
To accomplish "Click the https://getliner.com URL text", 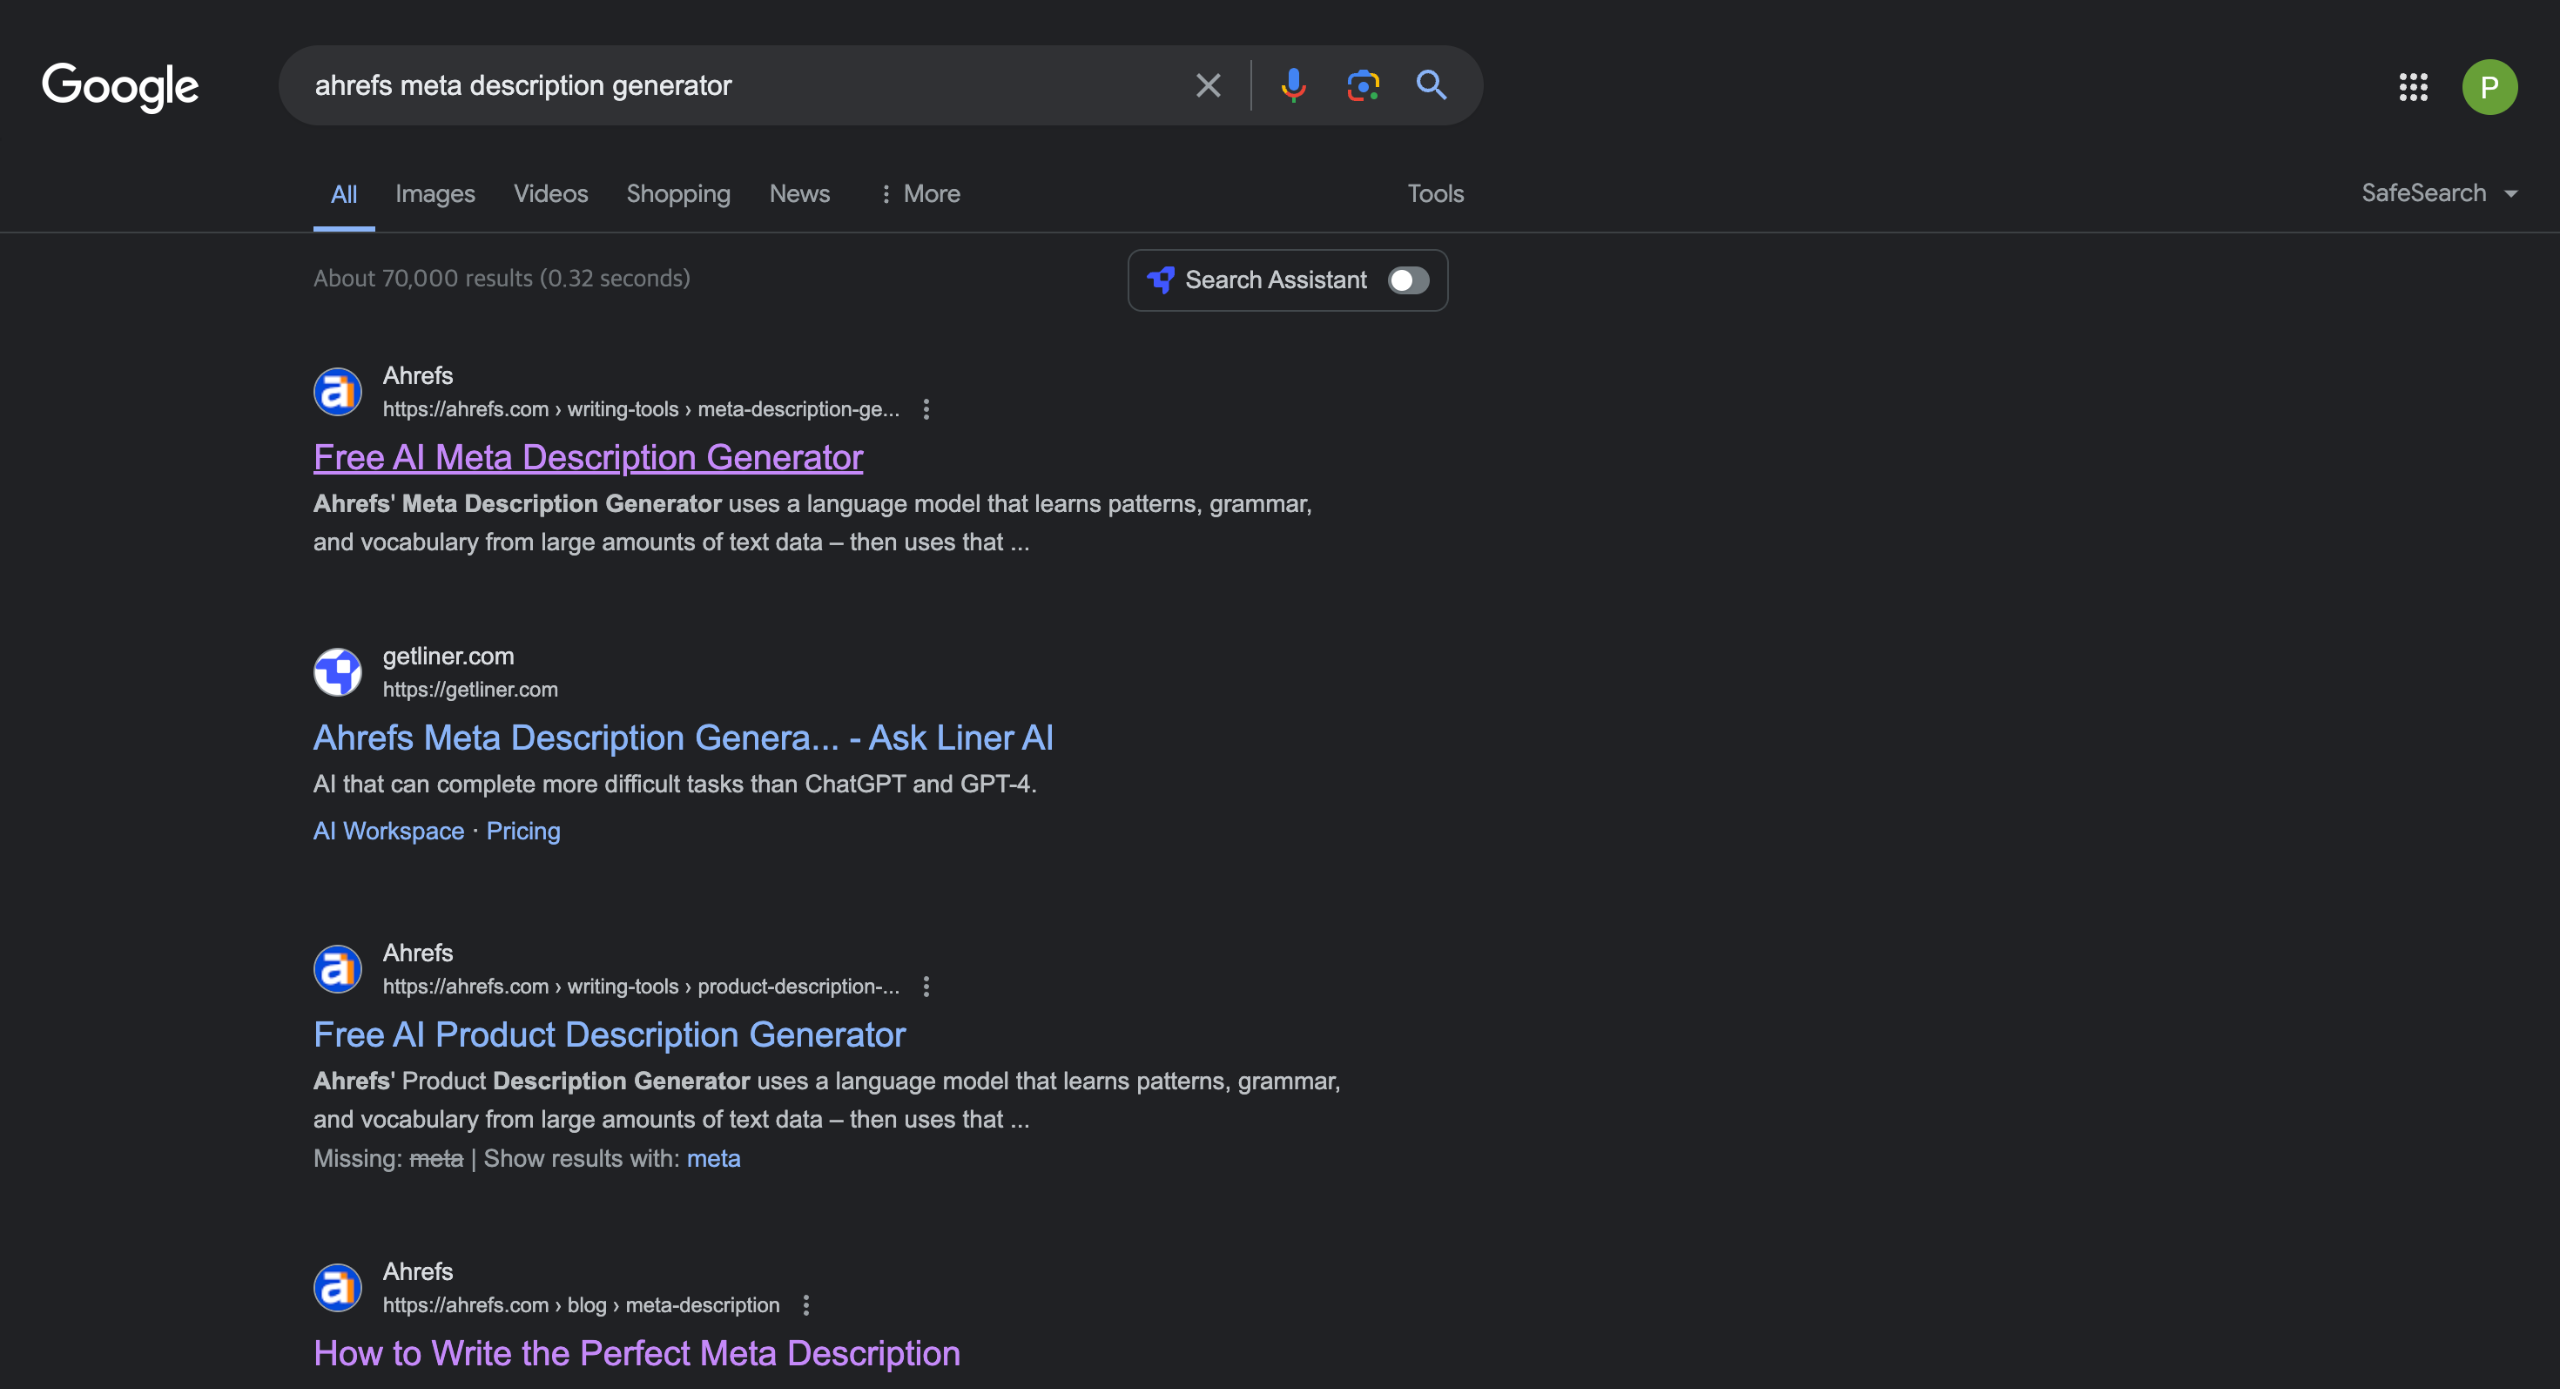I will tap(470, 689).
